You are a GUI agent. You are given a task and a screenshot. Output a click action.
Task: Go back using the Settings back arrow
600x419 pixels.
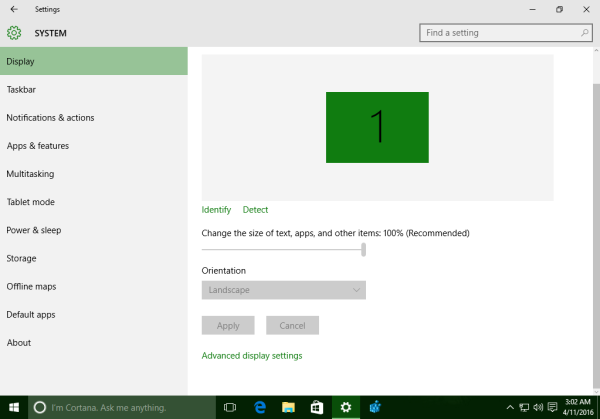(x=14, y=9)
